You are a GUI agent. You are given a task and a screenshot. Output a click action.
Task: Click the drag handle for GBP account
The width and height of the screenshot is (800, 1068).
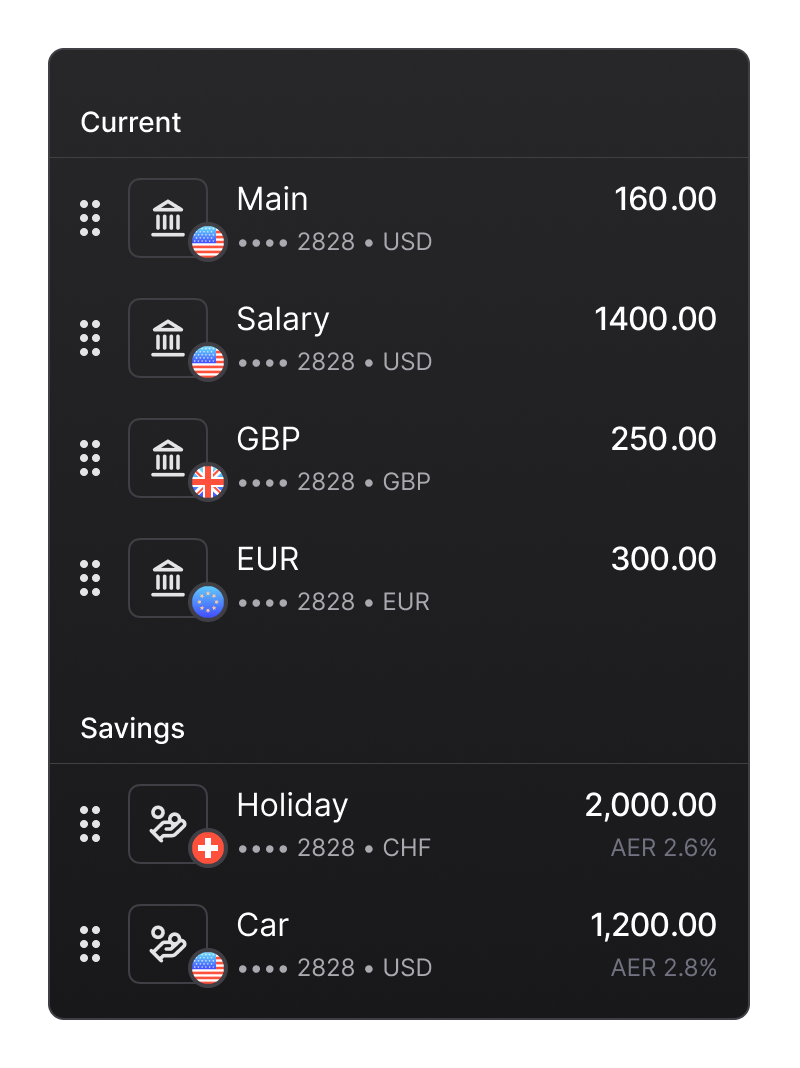tap(90, 458)
